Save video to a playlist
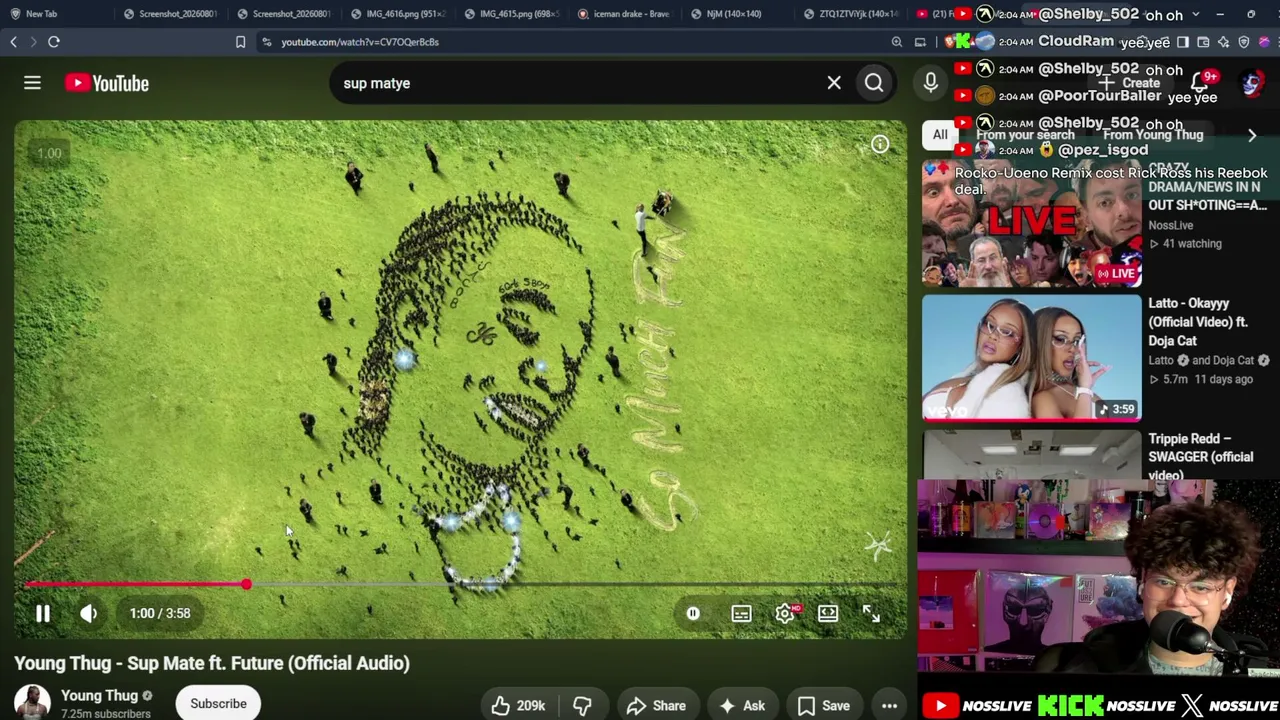 (x=824, y=705)
